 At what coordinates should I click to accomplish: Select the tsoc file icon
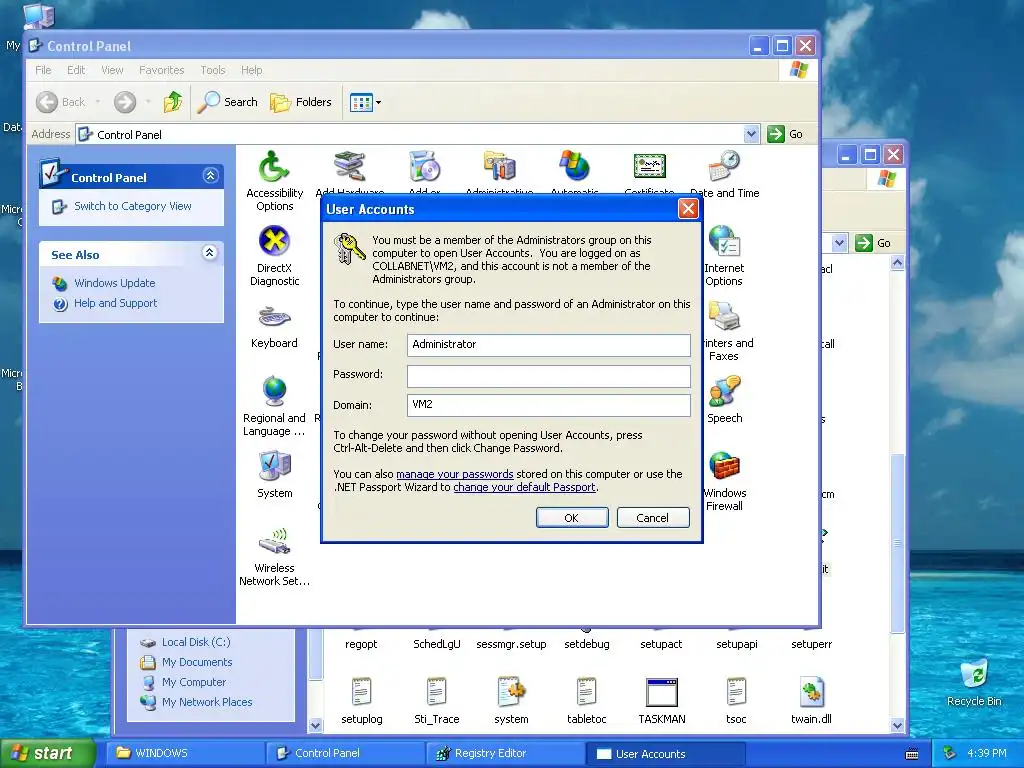(x=736, y=700)
